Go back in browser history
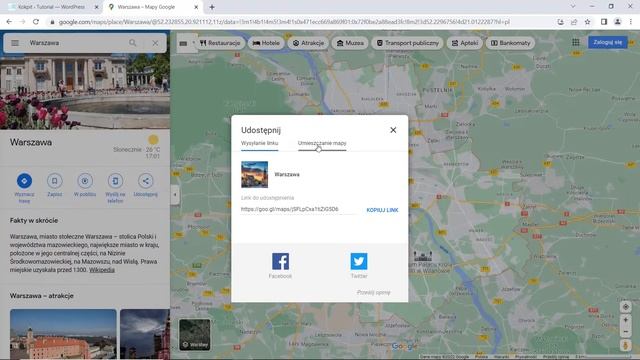This screenshot has height=360, width=640. (x=9, y=22)
